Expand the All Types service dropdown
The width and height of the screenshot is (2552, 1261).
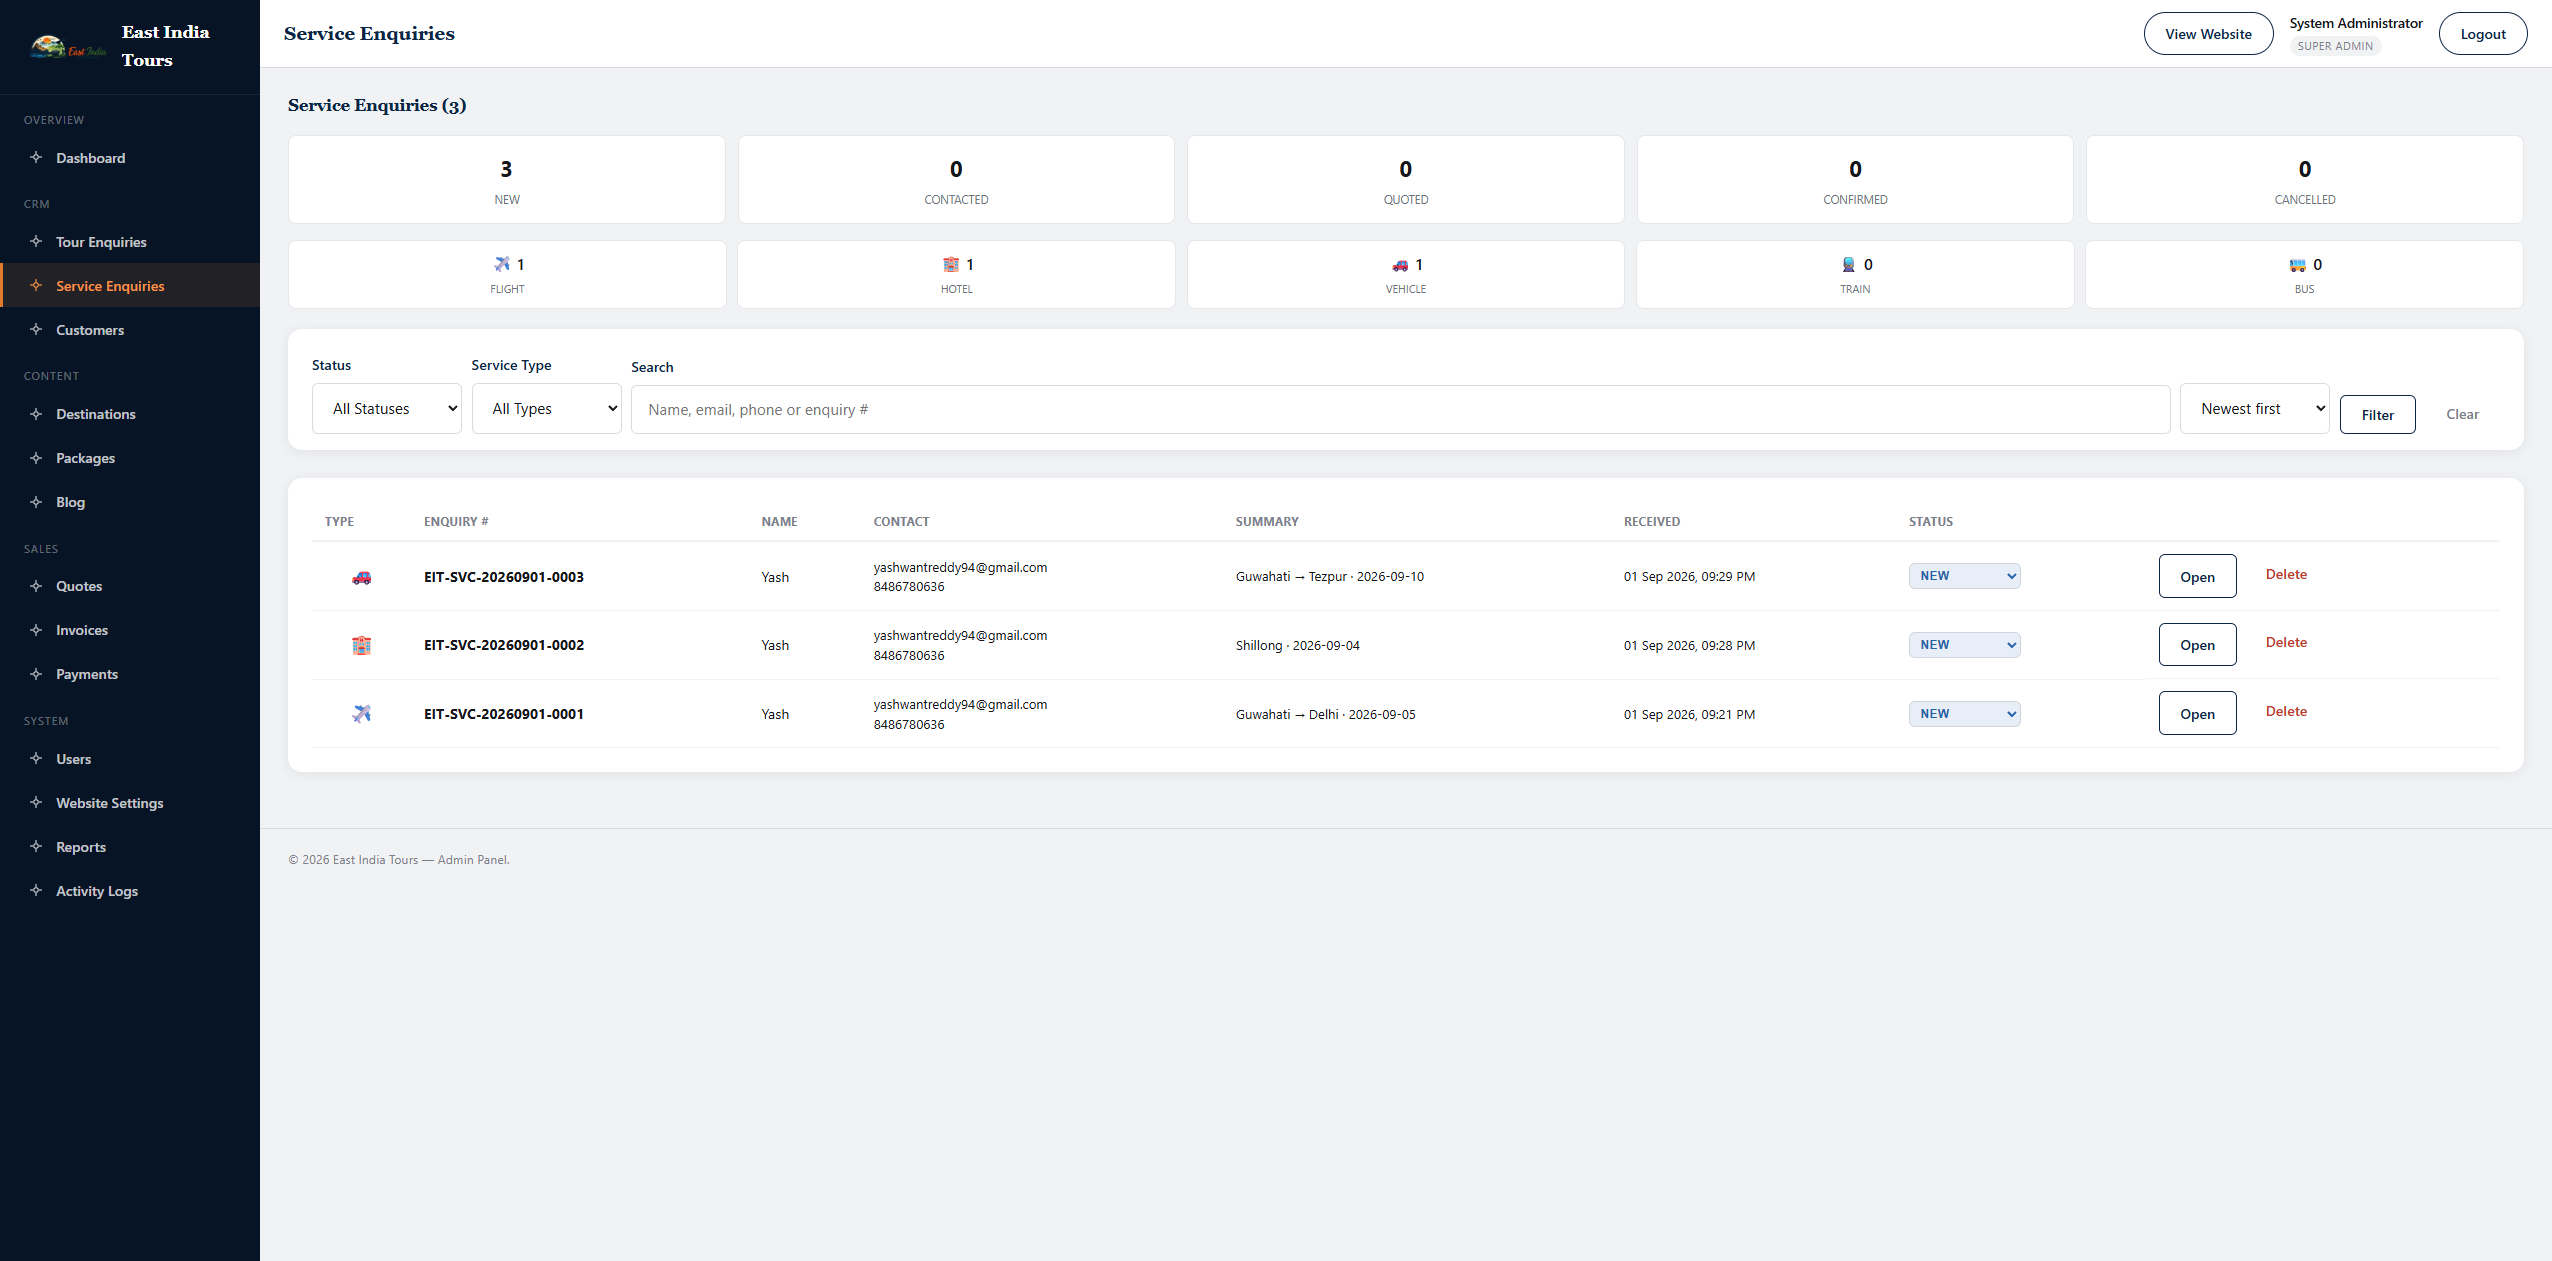546,409
